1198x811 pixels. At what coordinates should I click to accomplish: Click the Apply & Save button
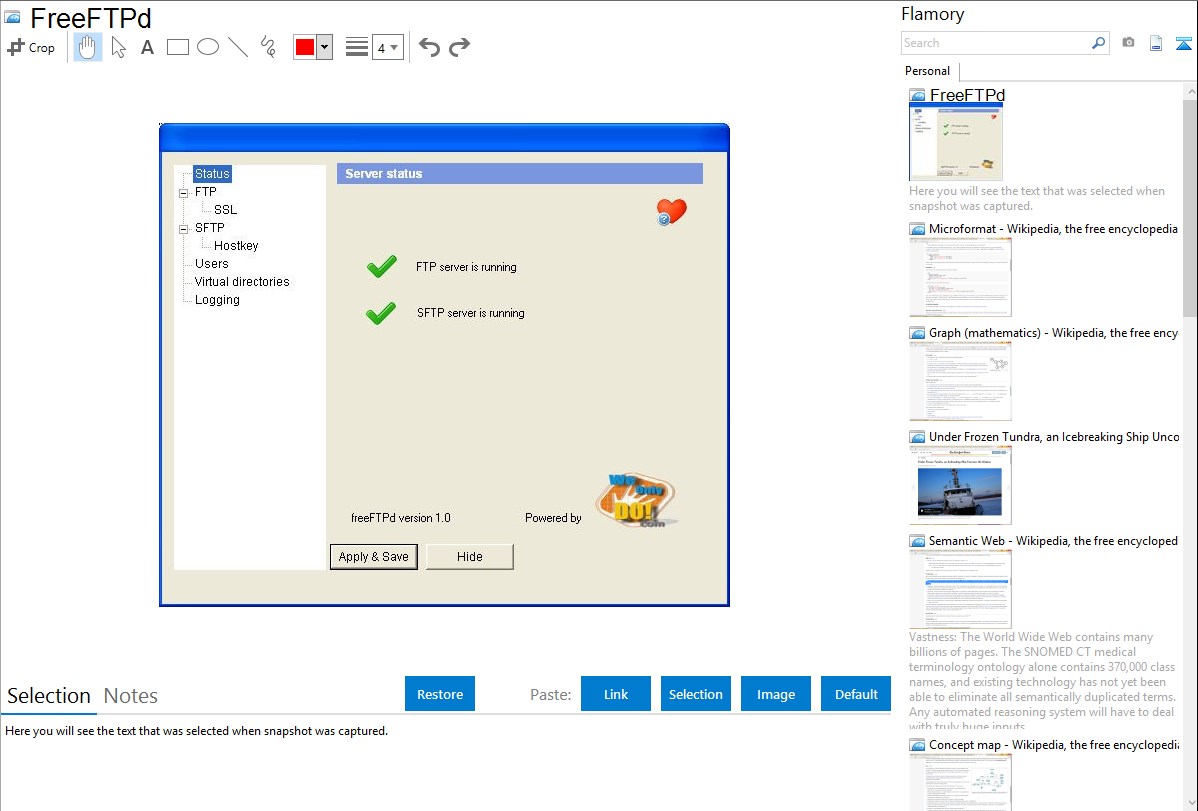[374, 556]
